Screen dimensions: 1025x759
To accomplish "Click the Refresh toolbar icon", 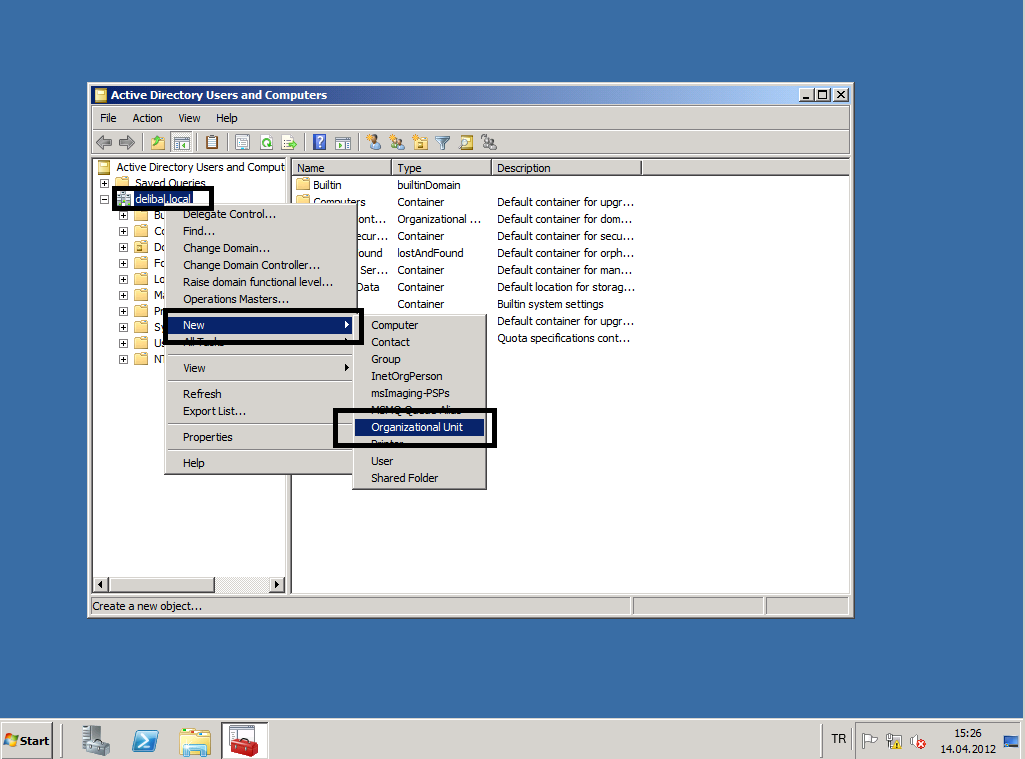I will (x=266, y=143).
